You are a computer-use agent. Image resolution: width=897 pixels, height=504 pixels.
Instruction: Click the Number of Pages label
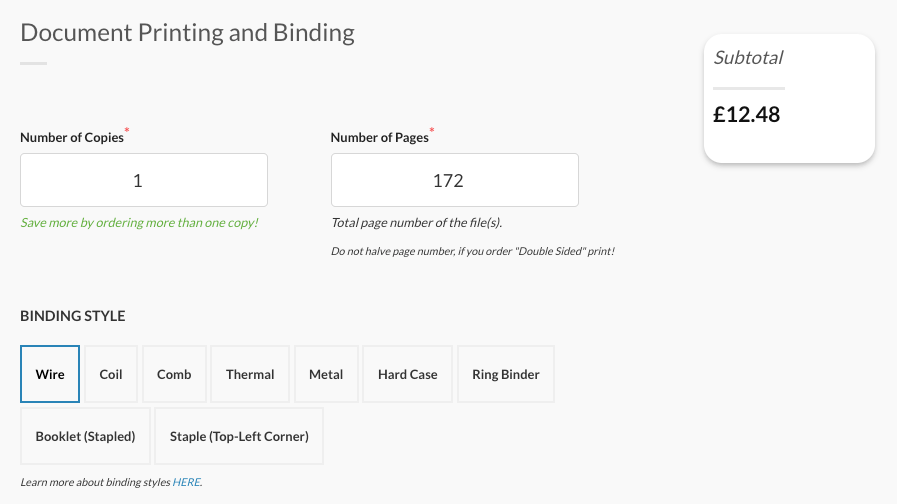(380, 137)
